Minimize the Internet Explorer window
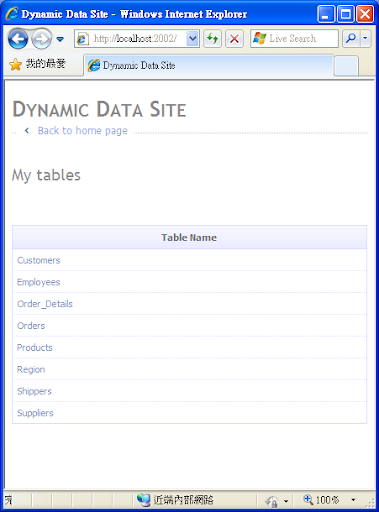This screenshot has width=379, height=512. pos(326,14)
